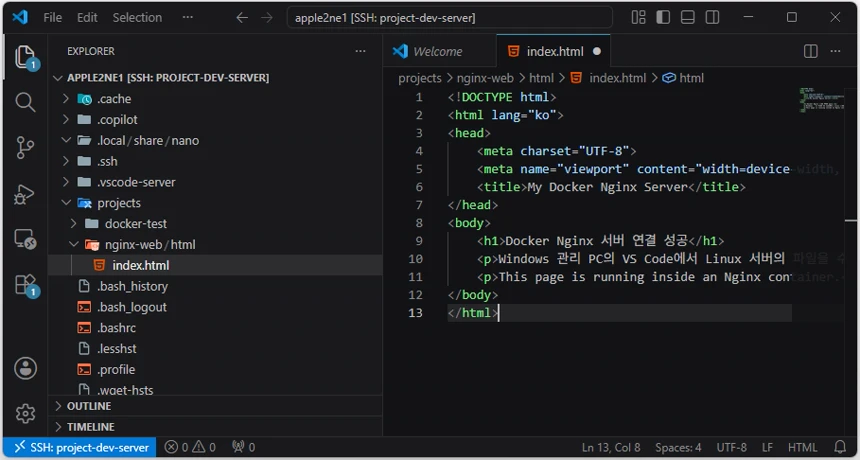Split the editor to the right
This screenshot has height=460, width=860.
(x=811, y=51)
